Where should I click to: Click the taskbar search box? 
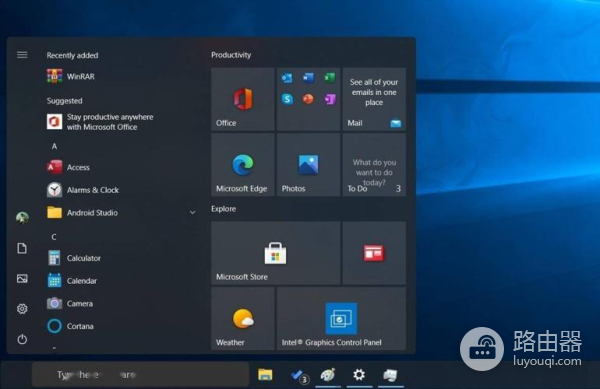pos(140,374)
